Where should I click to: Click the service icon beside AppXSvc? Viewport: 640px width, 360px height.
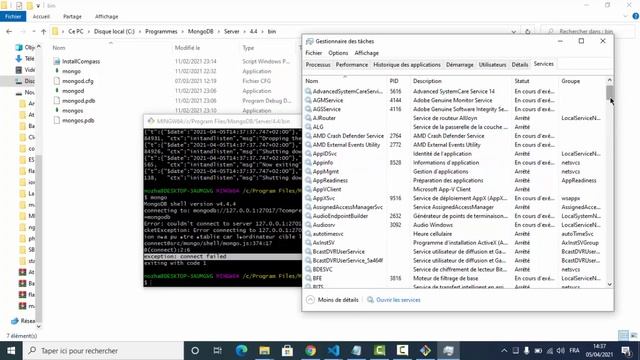pyautogui.click(x=309, y=198)
